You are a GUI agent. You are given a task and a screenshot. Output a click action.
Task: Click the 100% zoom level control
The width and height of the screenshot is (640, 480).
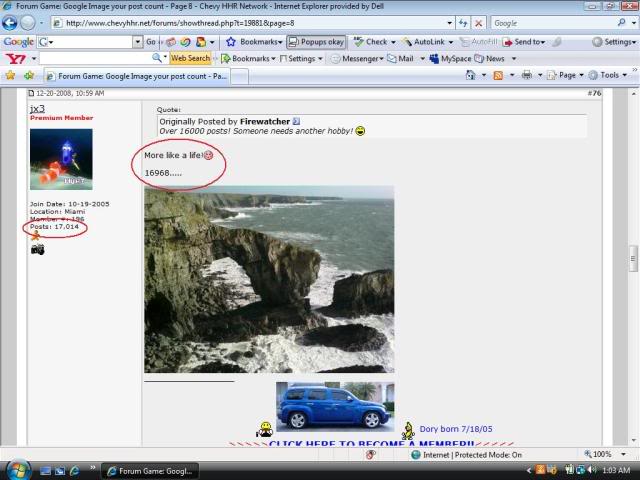[x=598, y=454]
